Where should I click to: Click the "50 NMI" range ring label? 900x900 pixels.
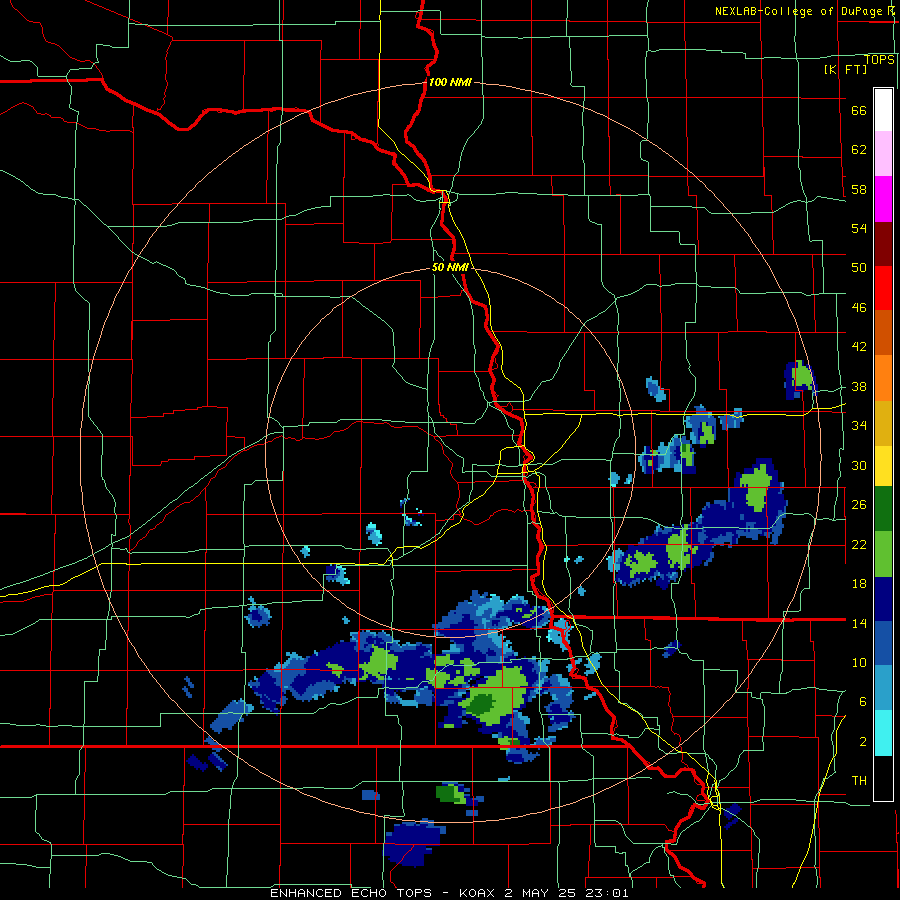coord(451,267)
